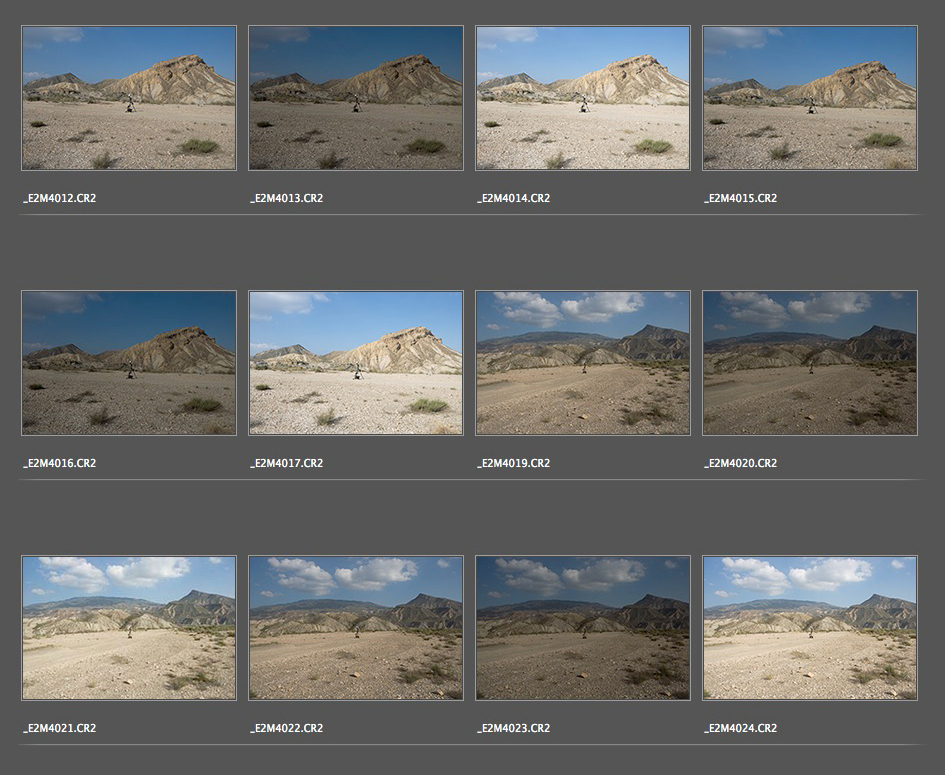Viewport: 945px width, 775px height.
Task: Click the filename label _E2M4017.CR2
Action: 287,463
